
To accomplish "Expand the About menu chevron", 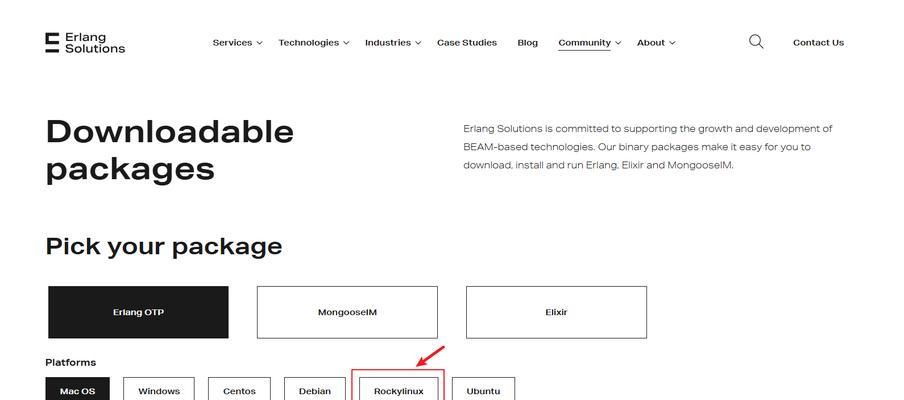I will [x=672, y=43].
